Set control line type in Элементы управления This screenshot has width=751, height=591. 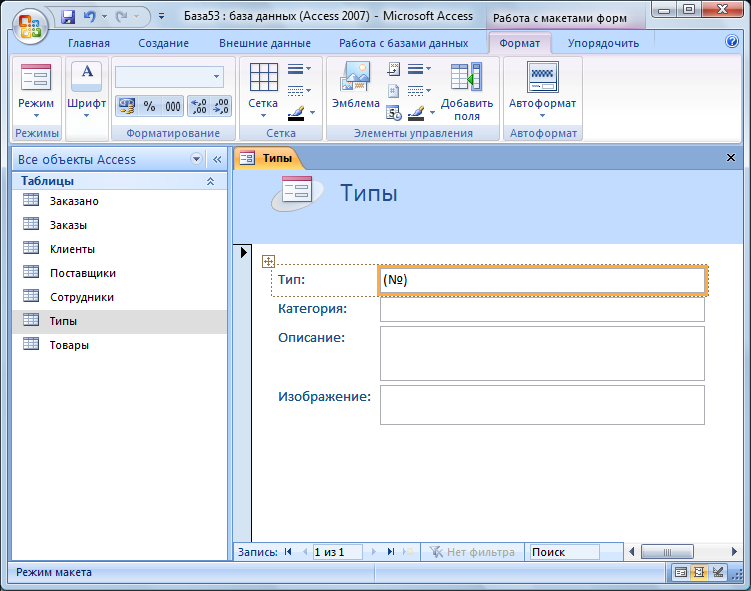tap(420, 90)
